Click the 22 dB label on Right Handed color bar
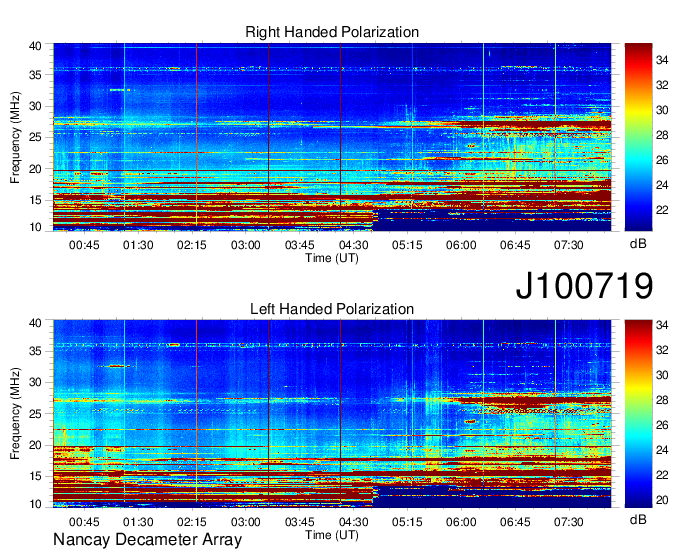Screen dimensions: 680x552 coord(662,210)
